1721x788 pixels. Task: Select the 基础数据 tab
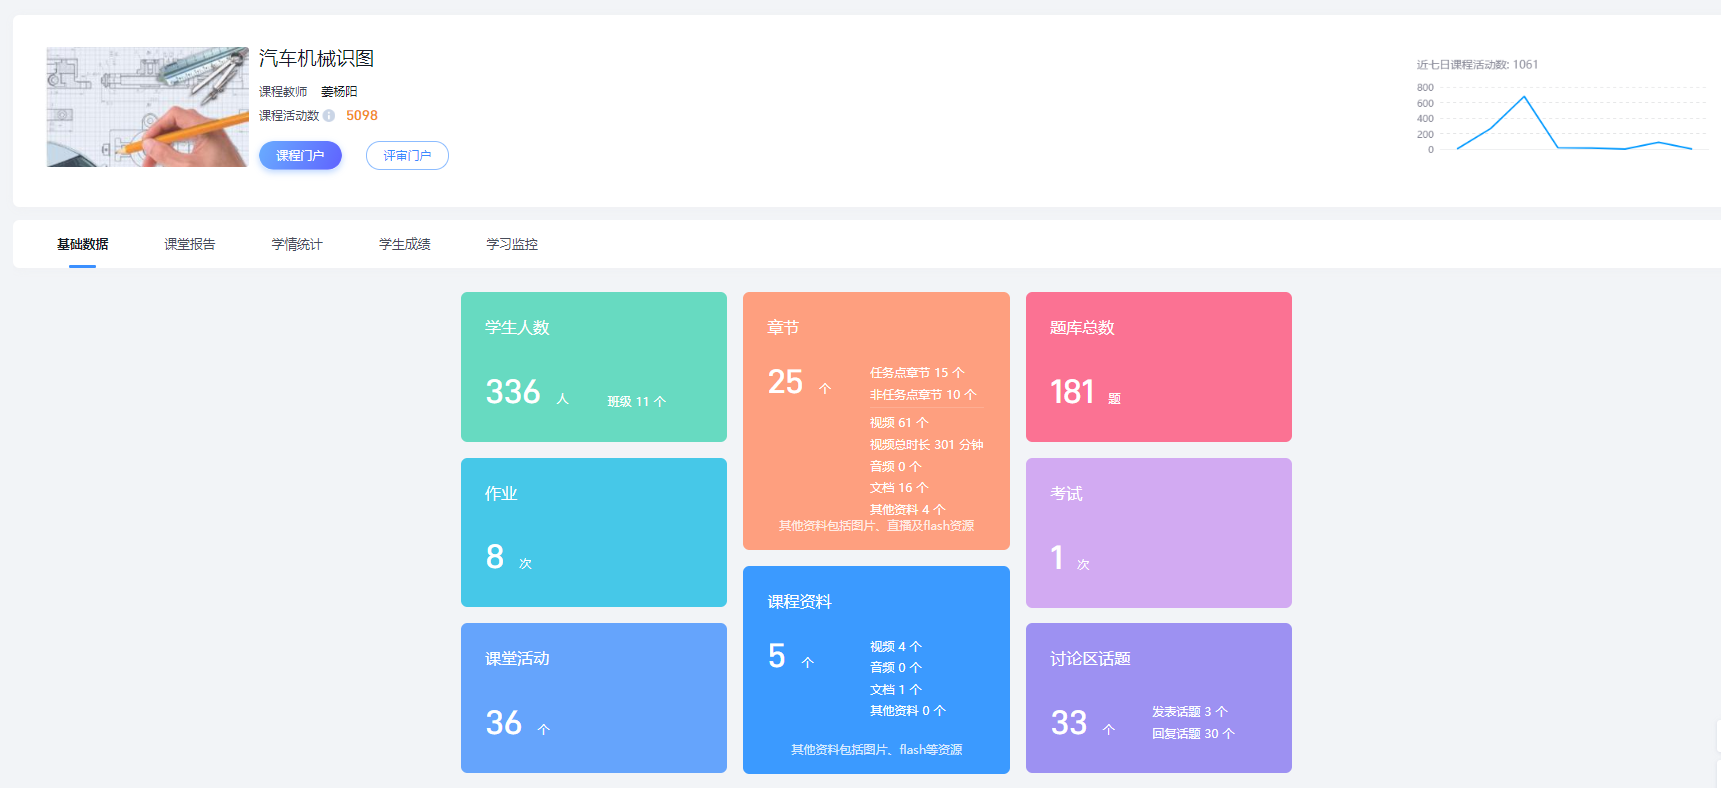pos(83,244)
